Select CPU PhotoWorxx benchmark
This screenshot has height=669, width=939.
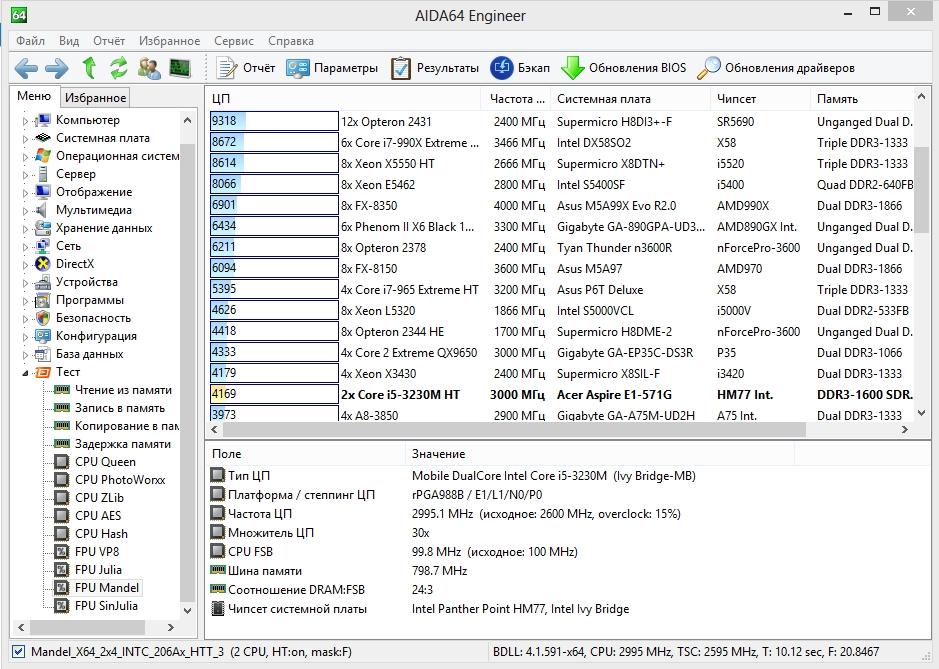click(x=120, y=479)
